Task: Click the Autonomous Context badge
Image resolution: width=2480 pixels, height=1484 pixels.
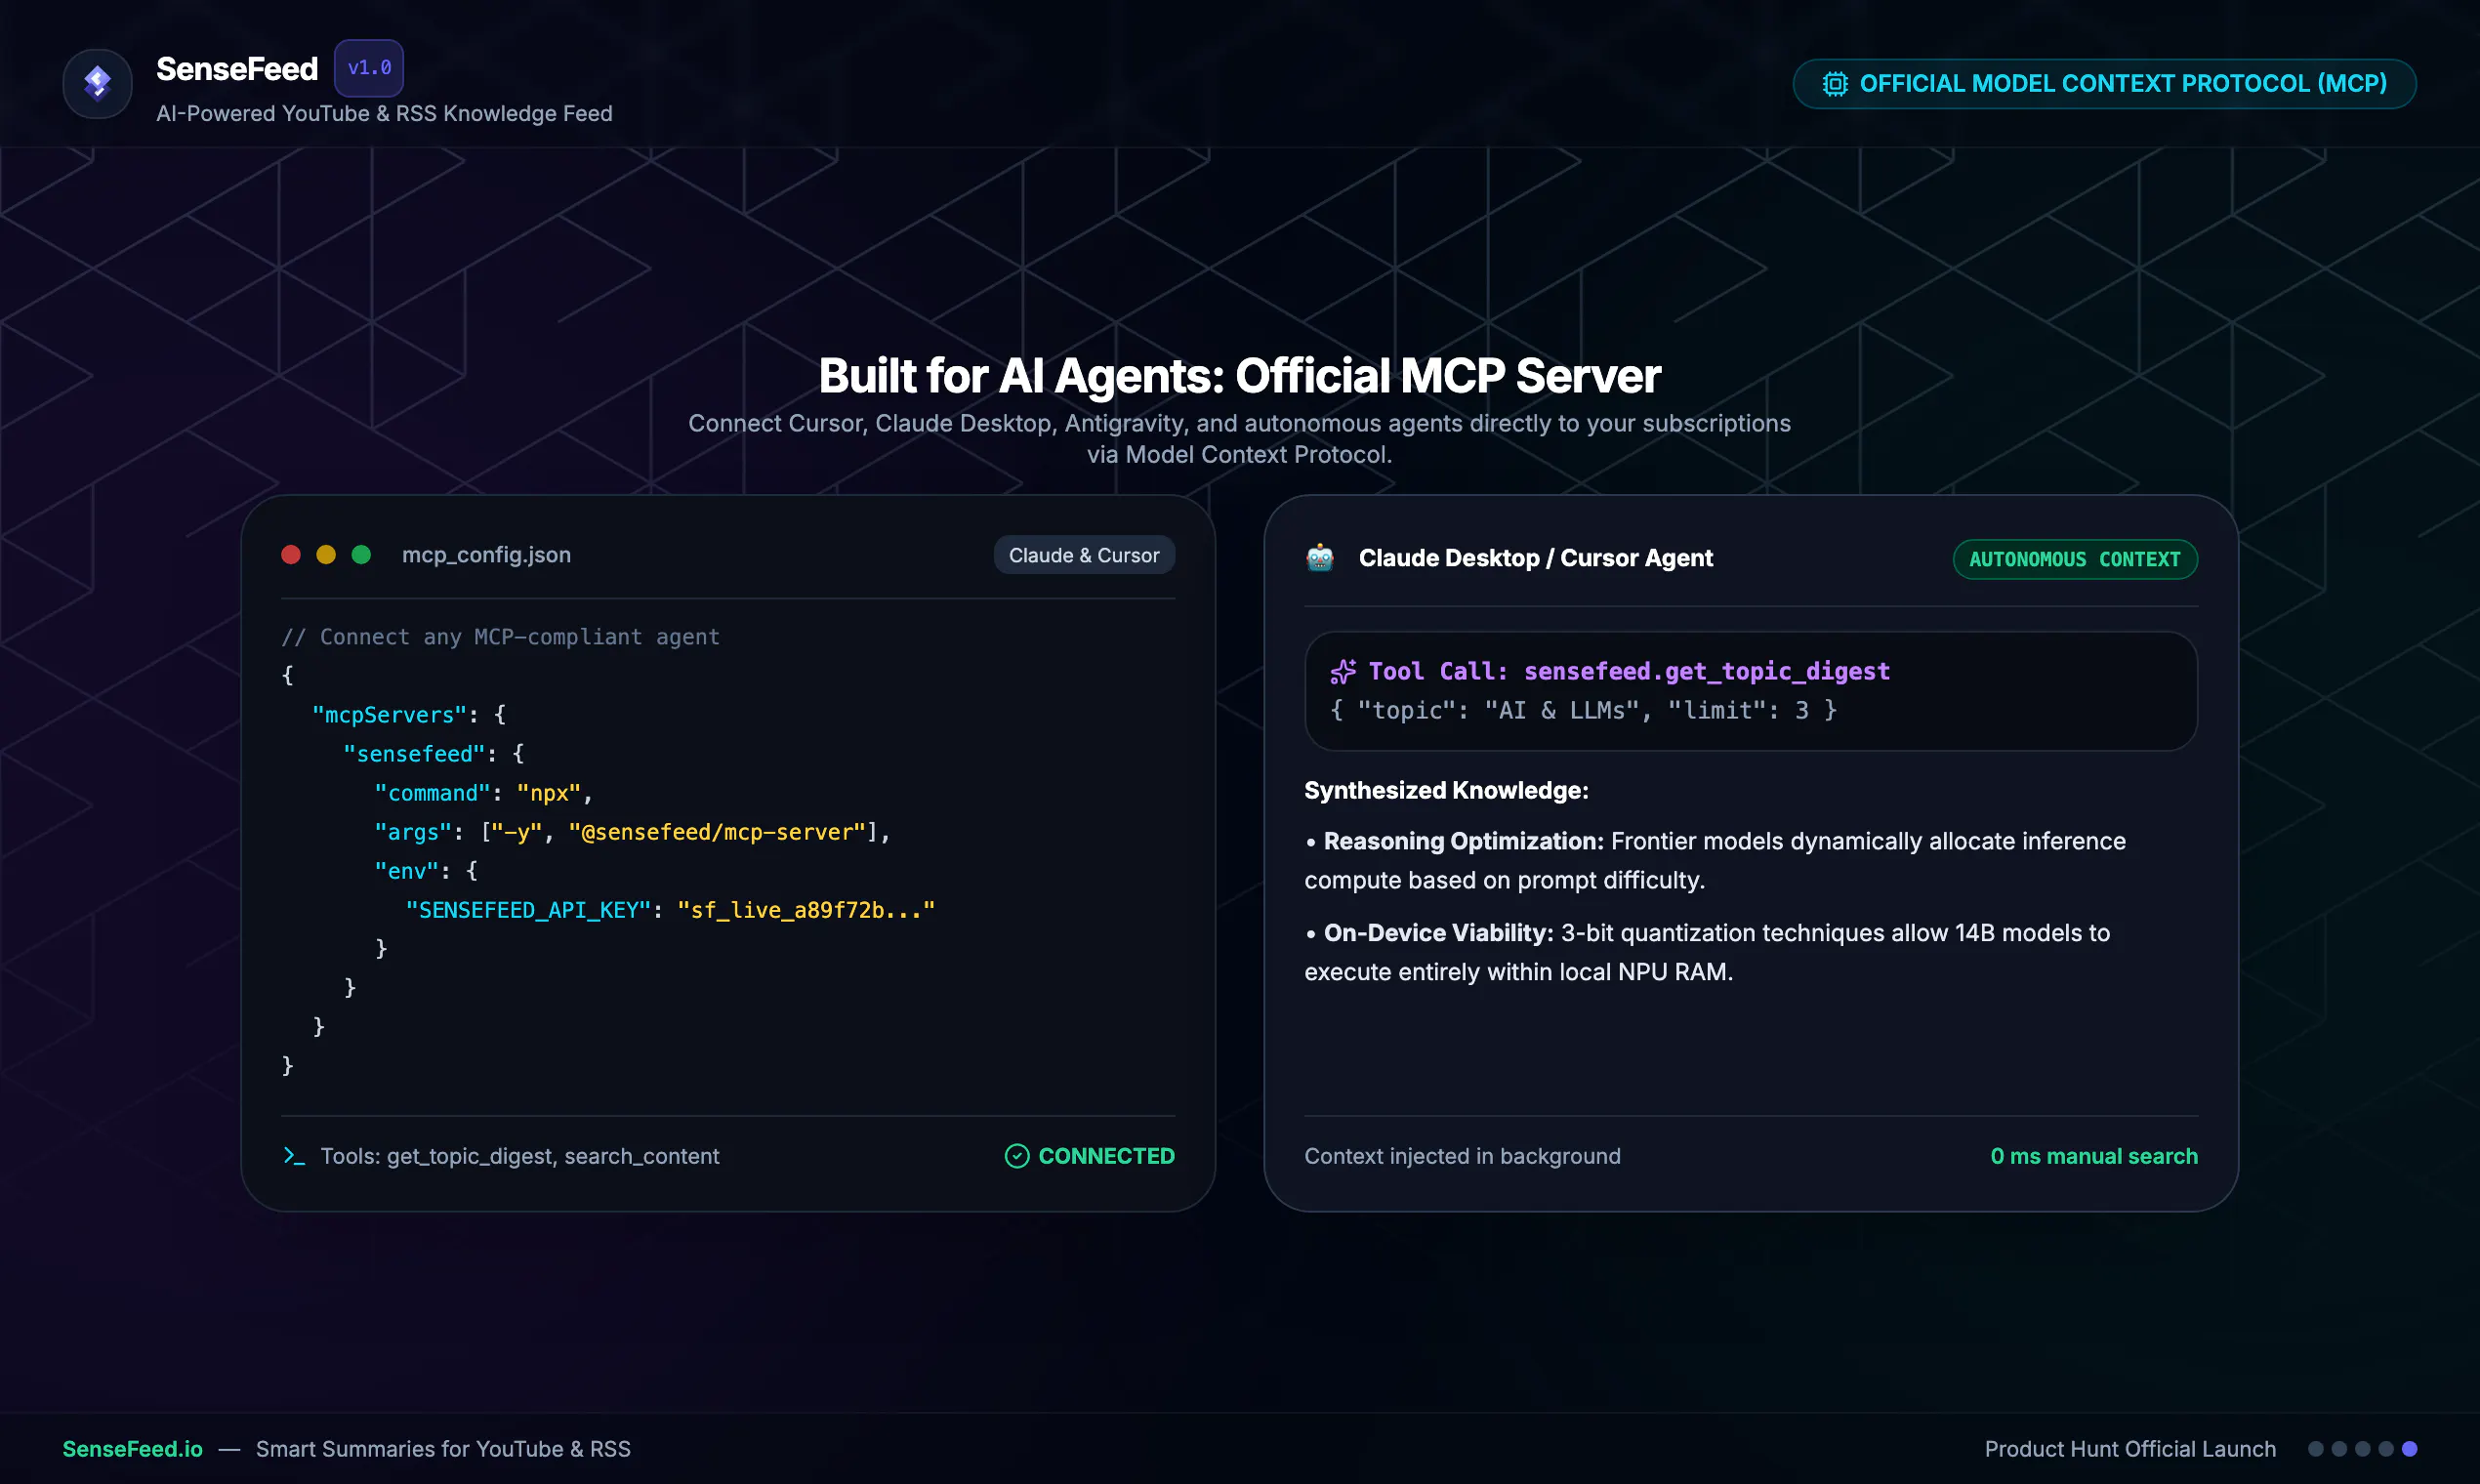Action: [2075, 559]
